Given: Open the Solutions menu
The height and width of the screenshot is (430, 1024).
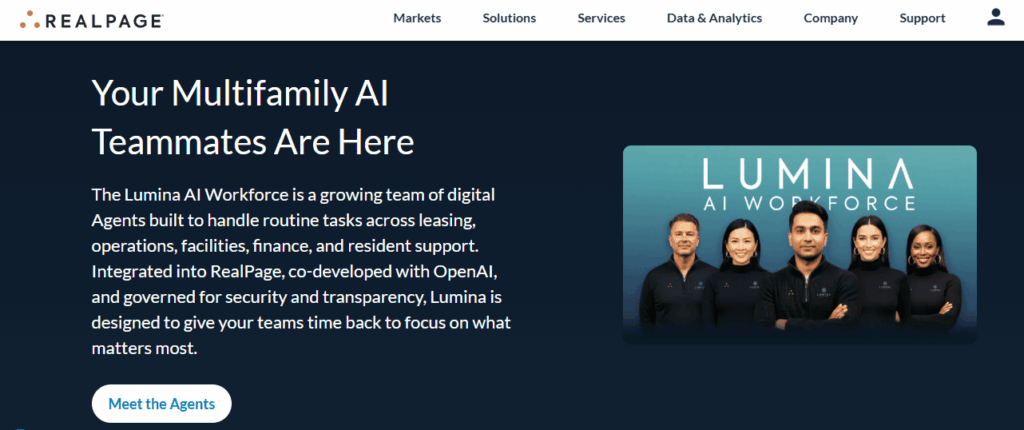Looking at the screenshot, I should point(509,18).
